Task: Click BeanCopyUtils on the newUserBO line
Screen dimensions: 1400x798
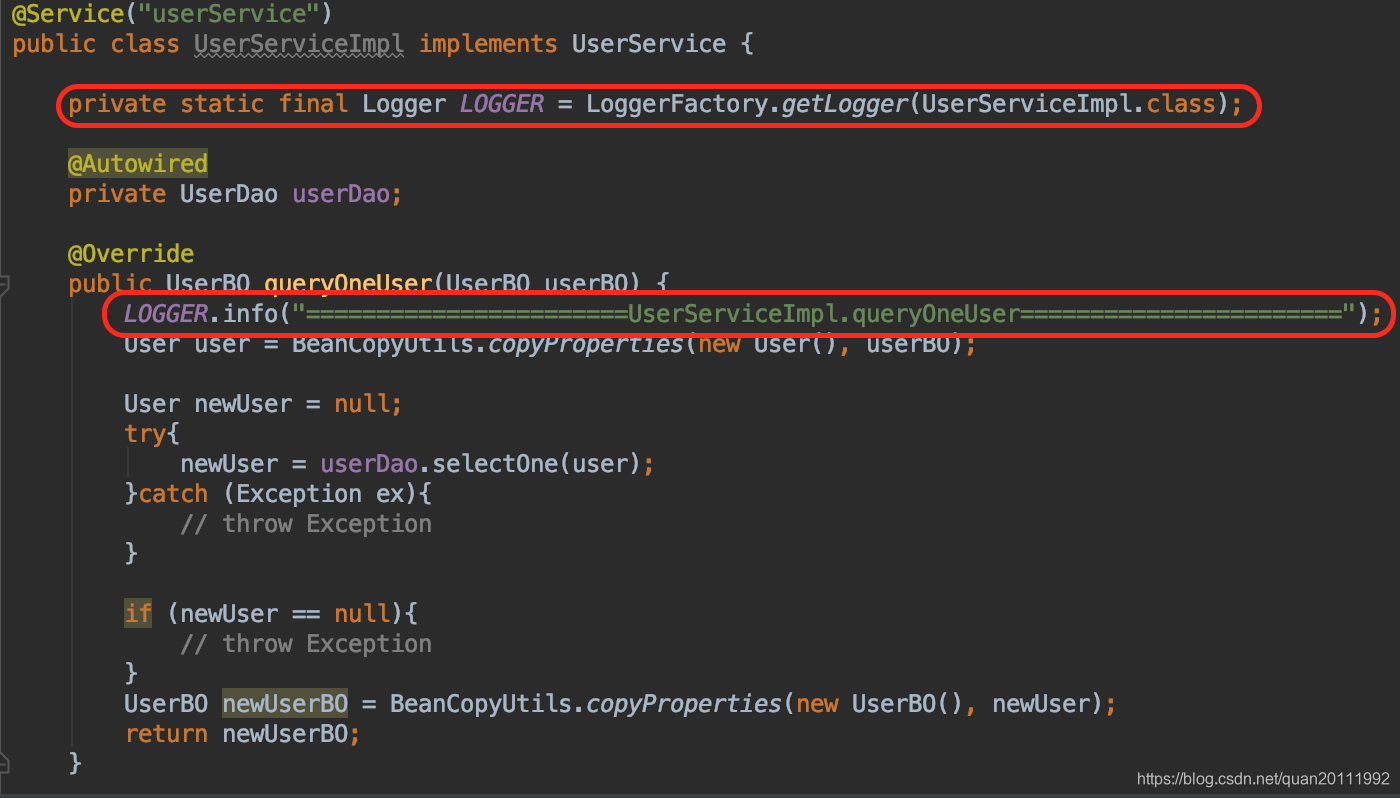Action: click(481, 704)
